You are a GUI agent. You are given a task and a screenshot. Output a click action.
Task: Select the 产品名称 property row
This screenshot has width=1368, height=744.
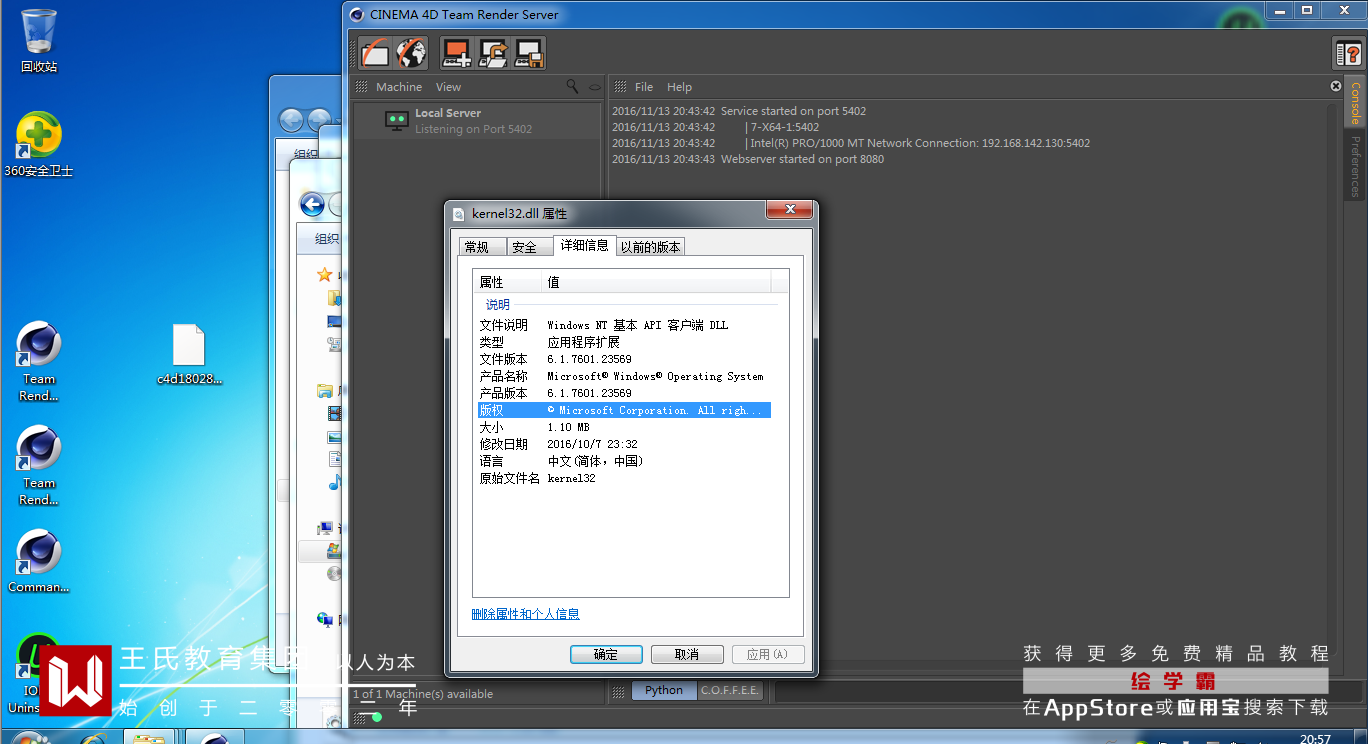click(624, 376)
